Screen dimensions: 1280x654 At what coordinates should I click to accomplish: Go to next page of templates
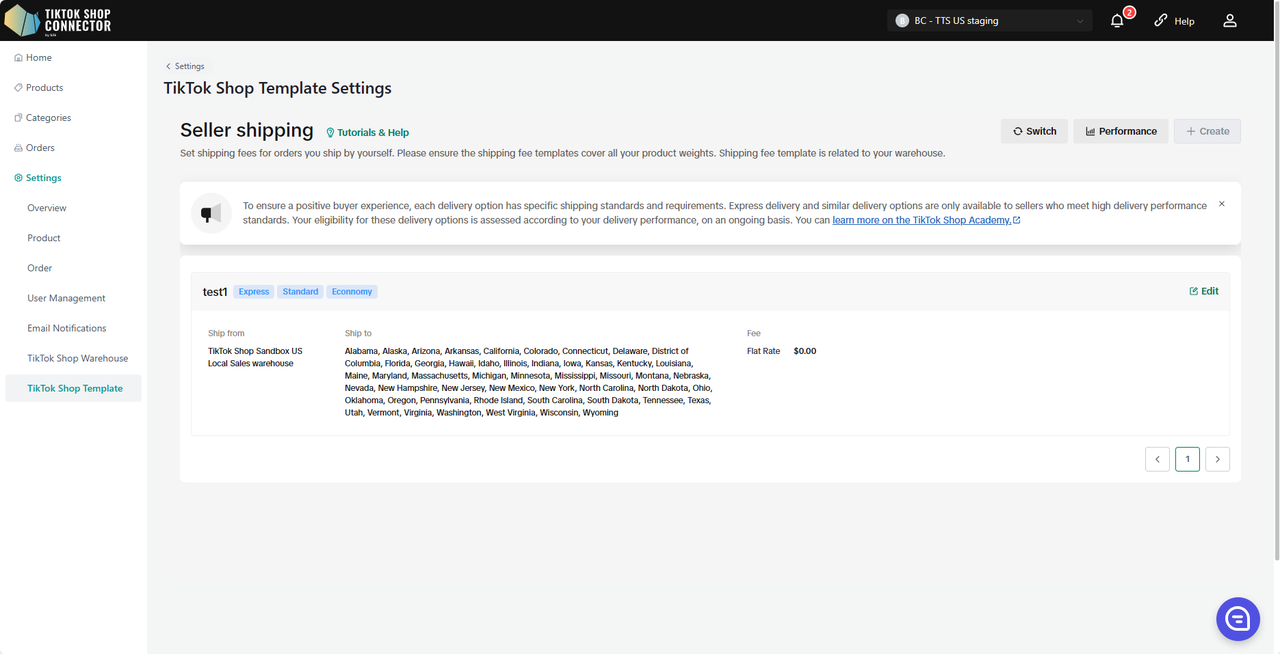(1217, 459)
